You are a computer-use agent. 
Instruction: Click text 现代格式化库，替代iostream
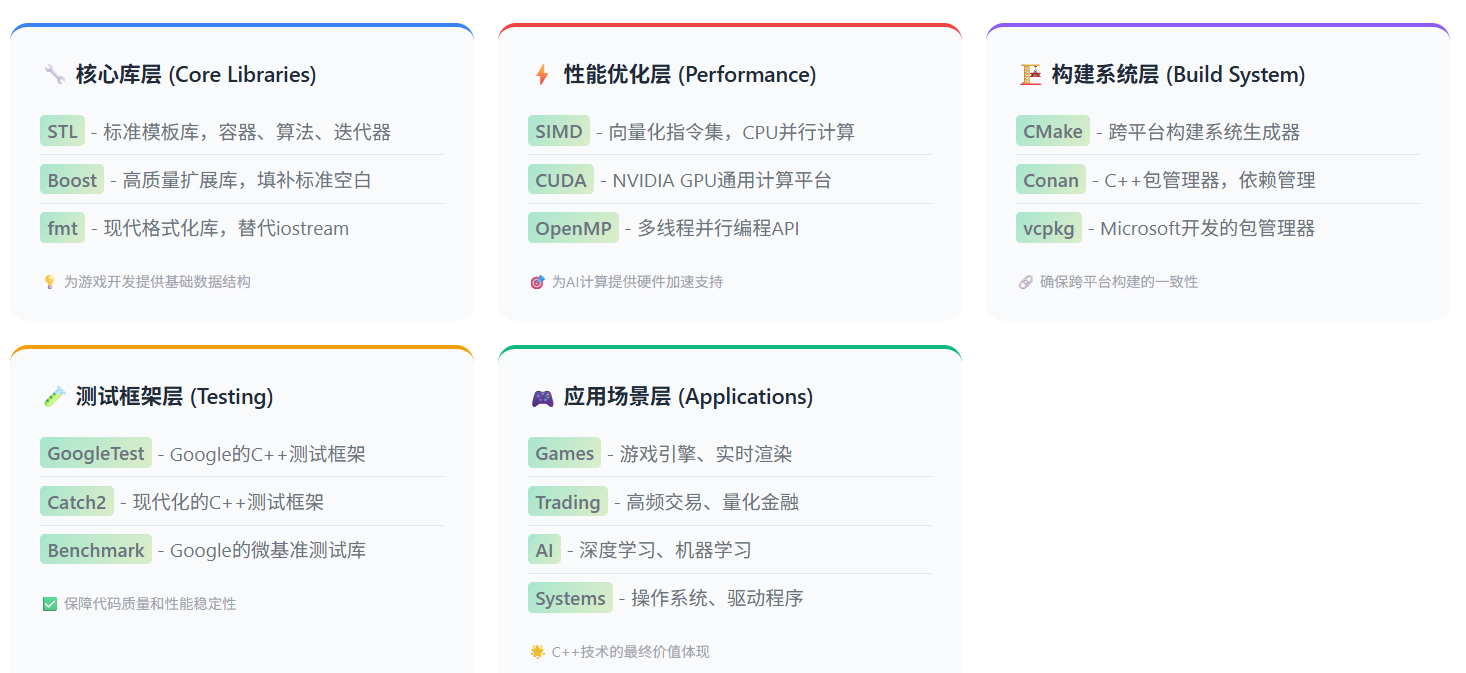226,229
